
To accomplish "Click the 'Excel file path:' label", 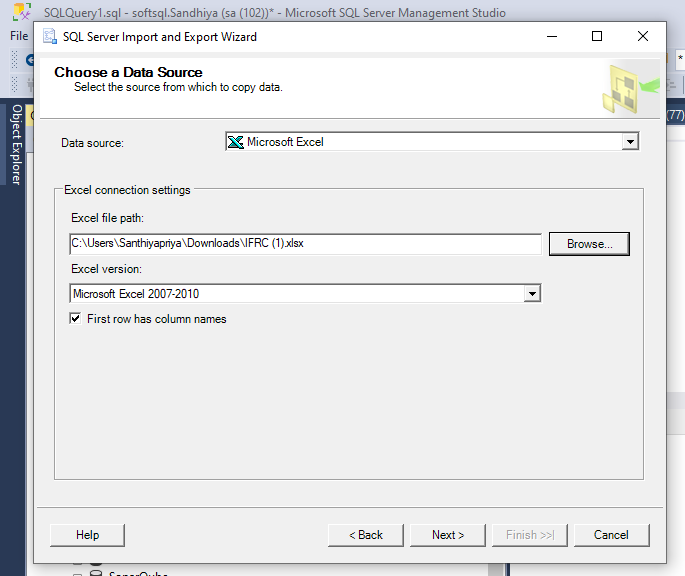I will [x=107, y=218].
